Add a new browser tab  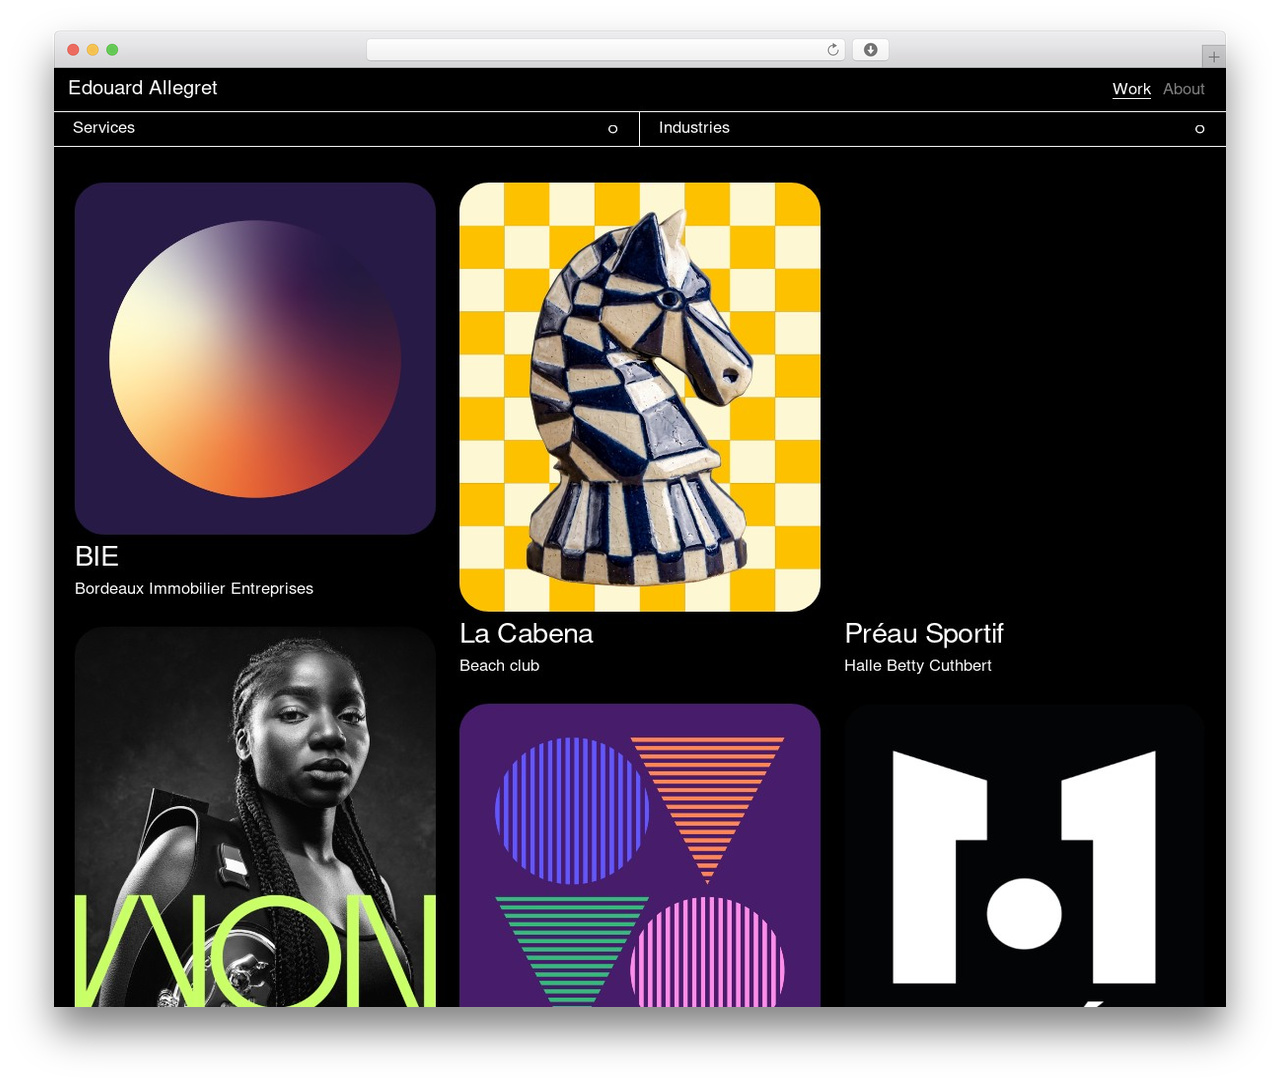pyautogui.click(x=1213, y=57)
